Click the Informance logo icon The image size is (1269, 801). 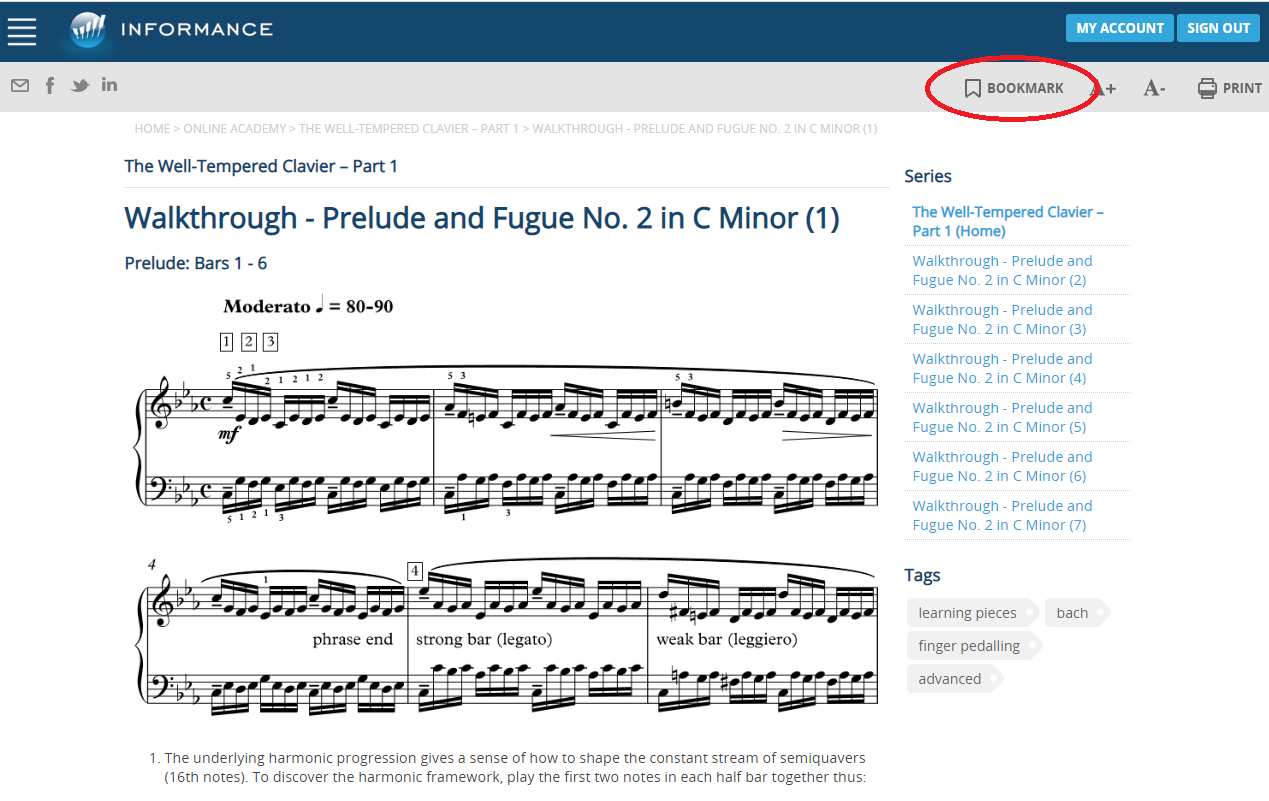[x=88, y=30]
